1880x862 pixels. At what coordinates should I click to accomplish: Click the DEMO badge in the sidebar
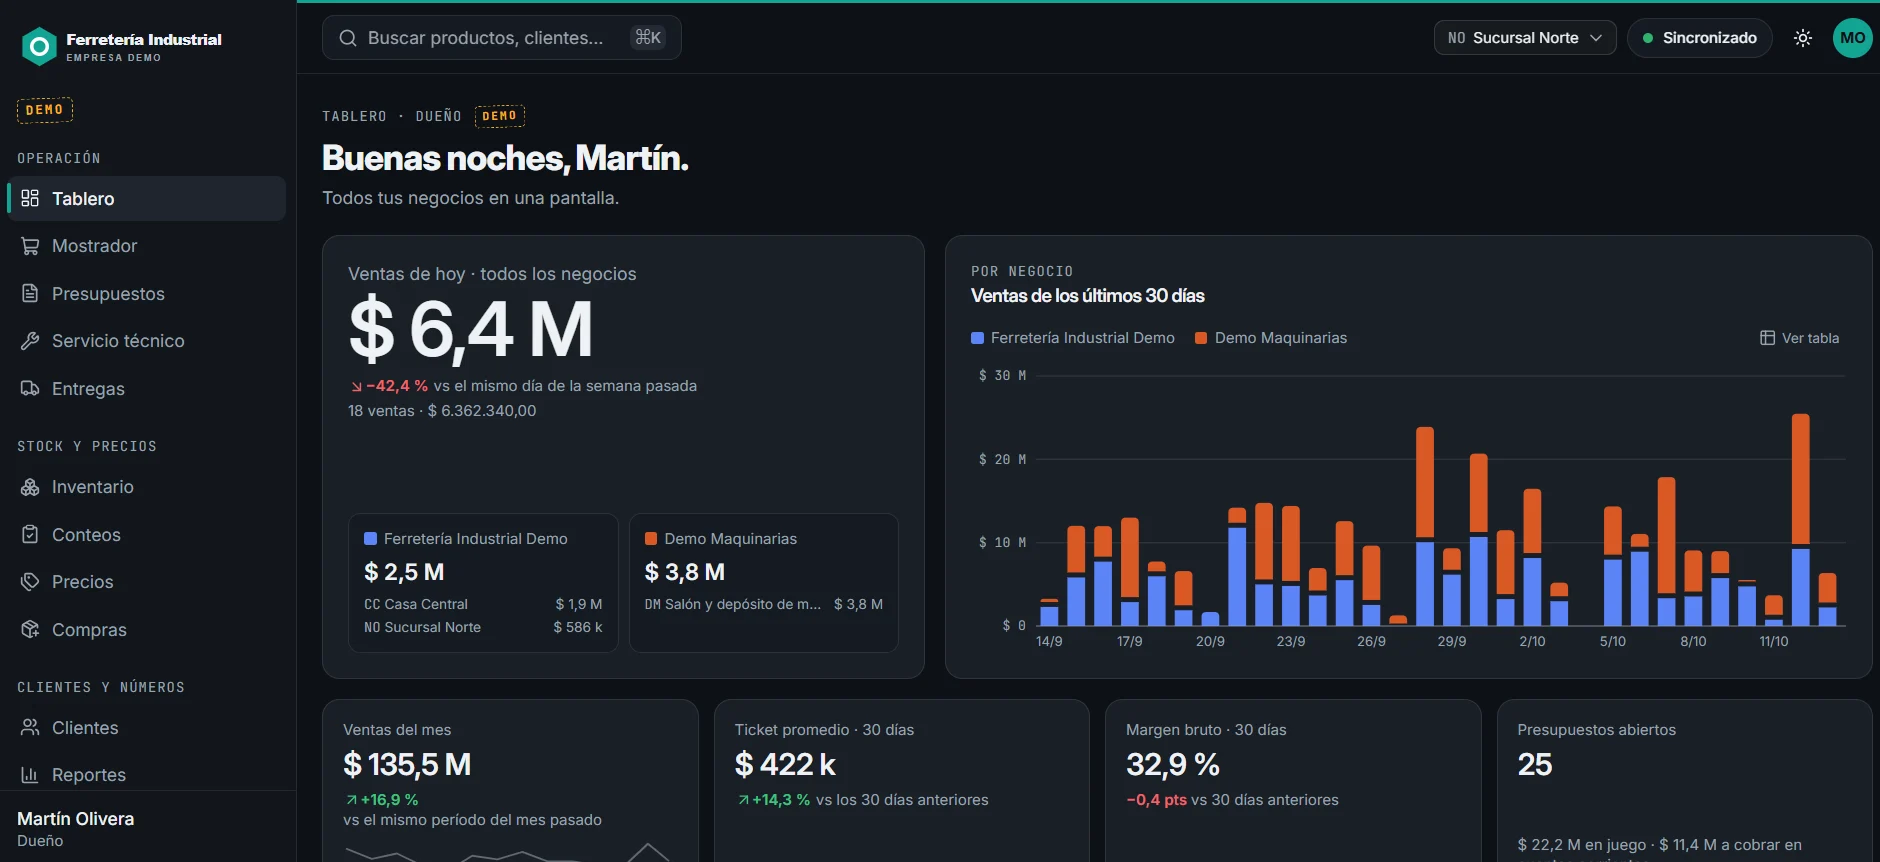pos(45,110)
